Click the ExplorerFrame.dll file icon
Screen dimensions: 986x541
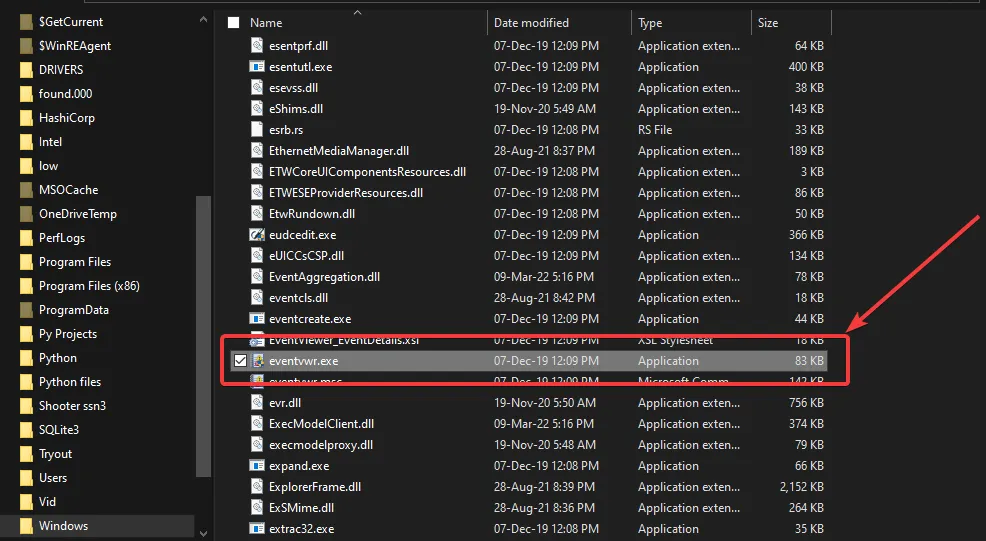pyautogui.click(x=257, y=487)
